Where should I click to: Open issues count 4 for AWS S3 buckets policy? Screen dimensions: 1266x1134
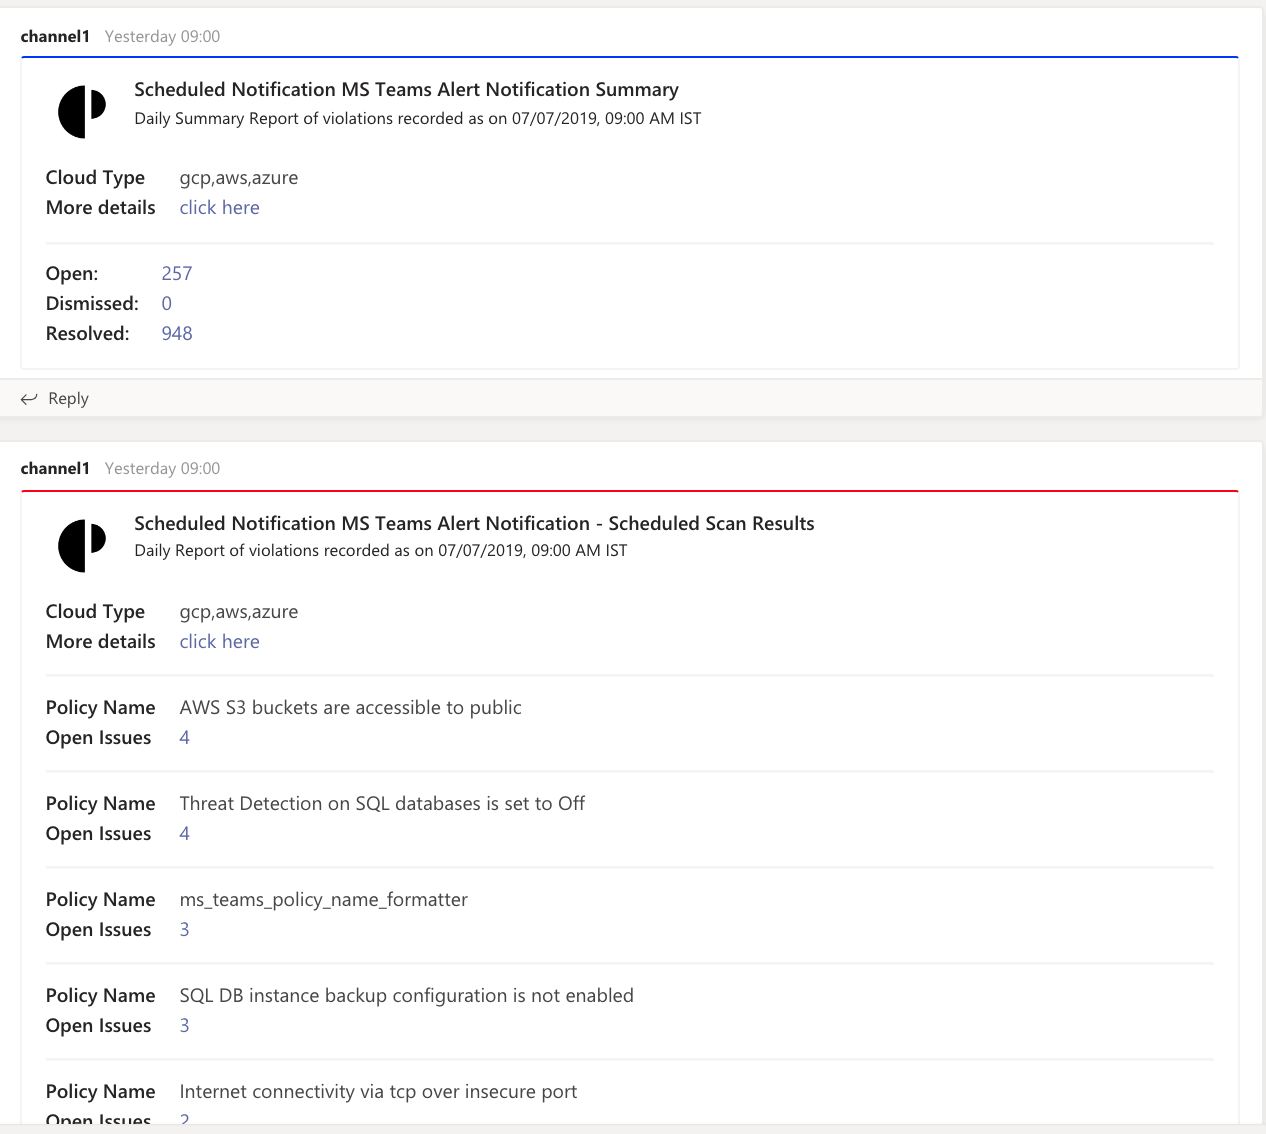tap(184, 737)
